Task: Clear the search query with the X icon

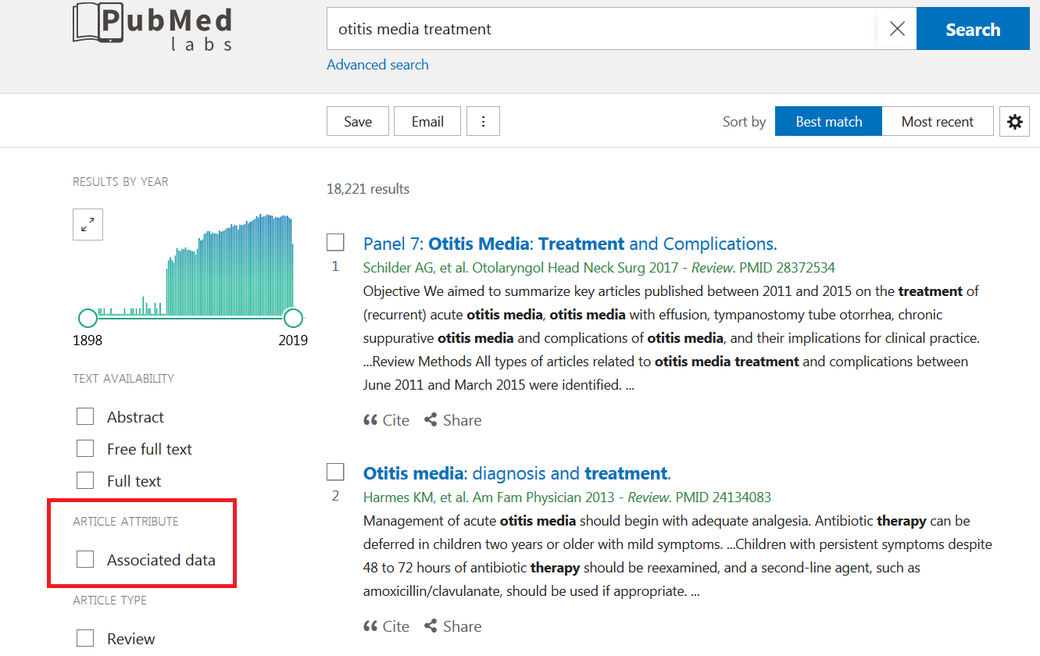Action: 897,29
